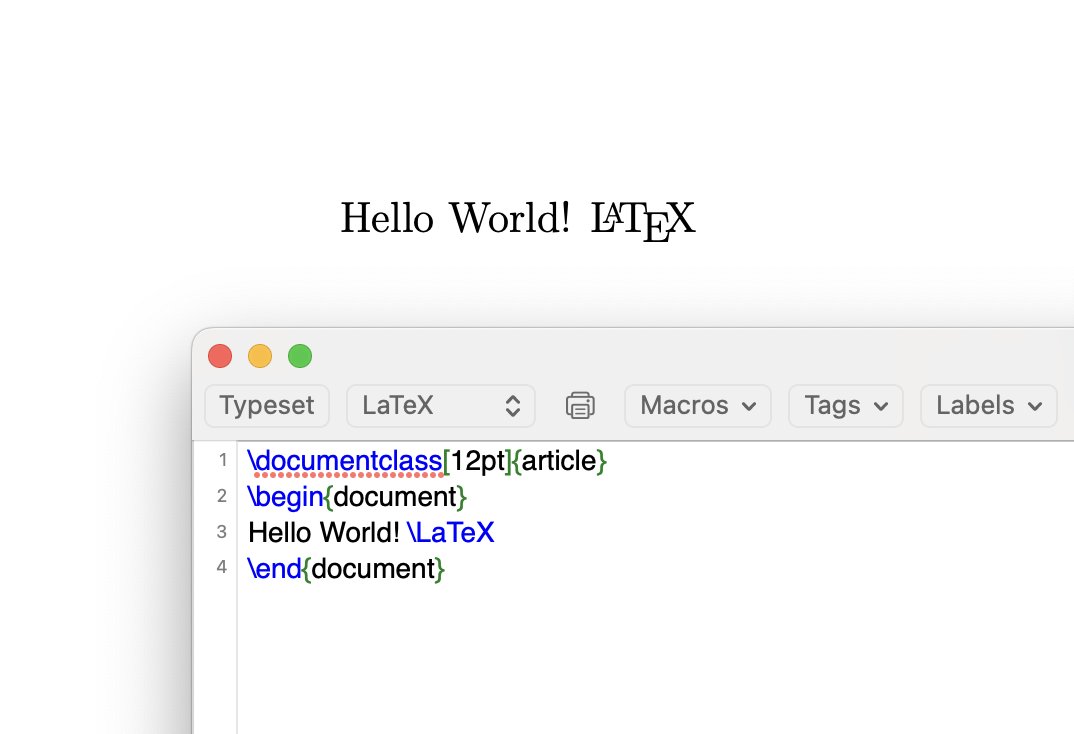Image resolution: width=1074 pixels, height=734 pixels.
Task: Open the LaTeX engine dropdown
Action: 440,405
